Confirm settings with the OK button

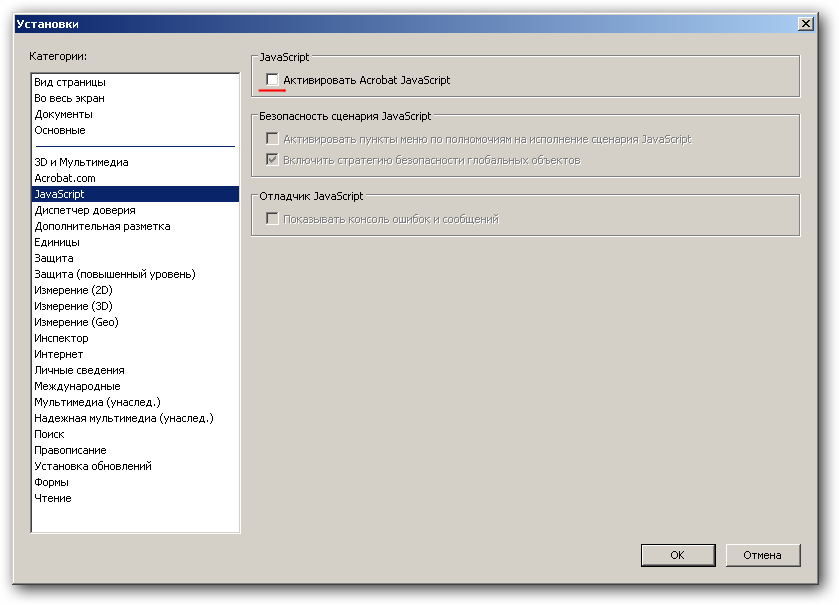click(678, 555)
